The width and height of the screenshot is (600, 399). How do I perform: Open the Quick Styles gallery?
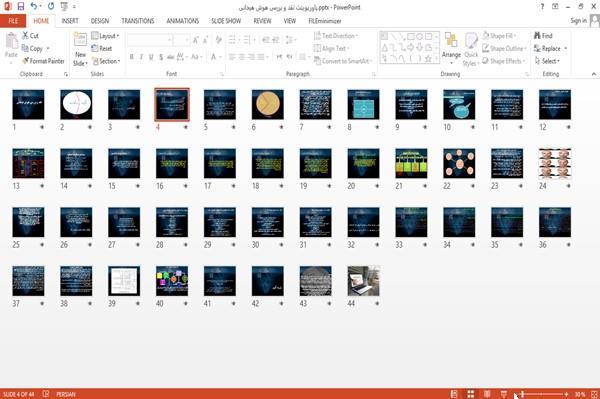pyautogui.click(x=471, y=50)
